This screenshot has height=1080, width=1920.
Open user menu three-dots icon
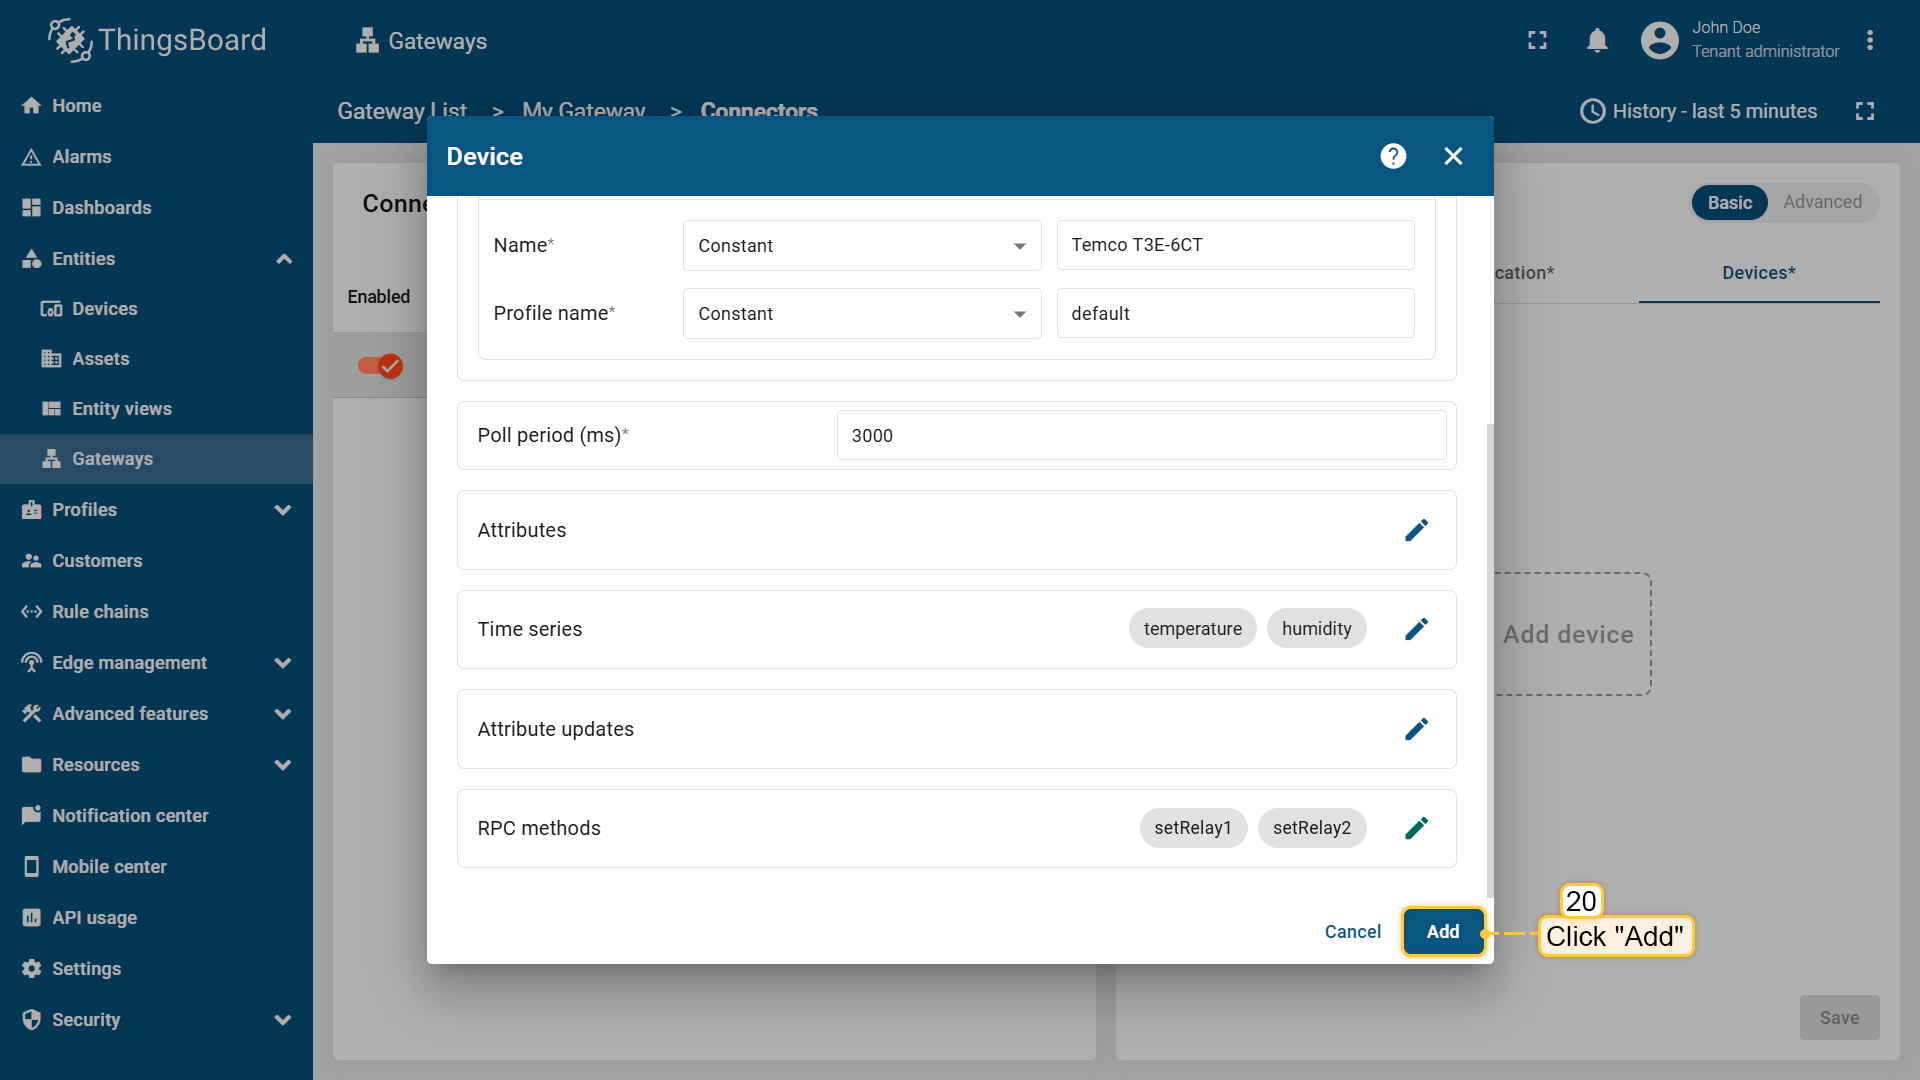point(1869,40)
